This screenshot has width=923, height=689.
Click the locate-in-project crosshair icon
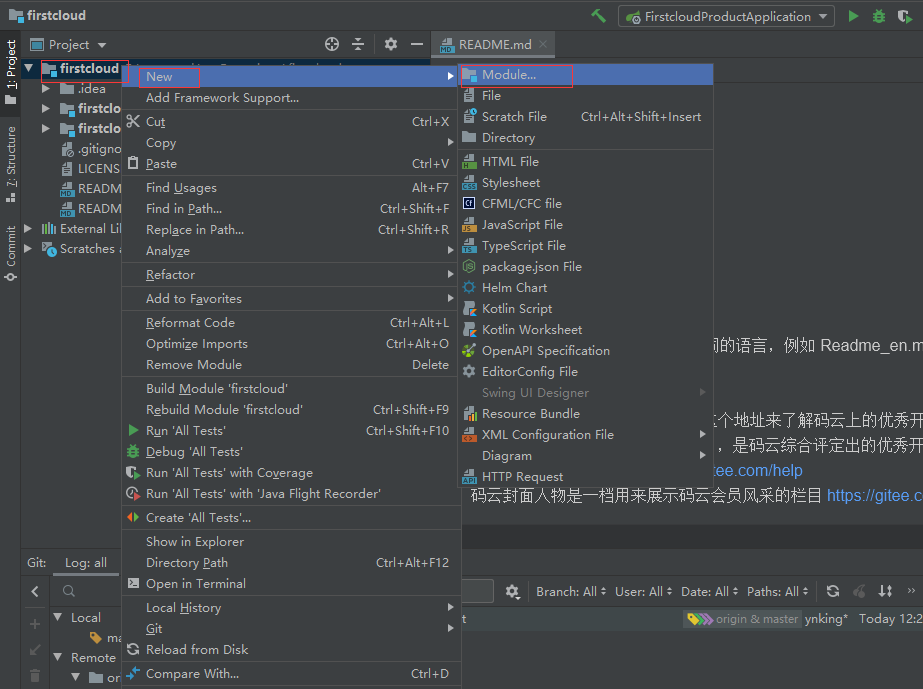332,44
